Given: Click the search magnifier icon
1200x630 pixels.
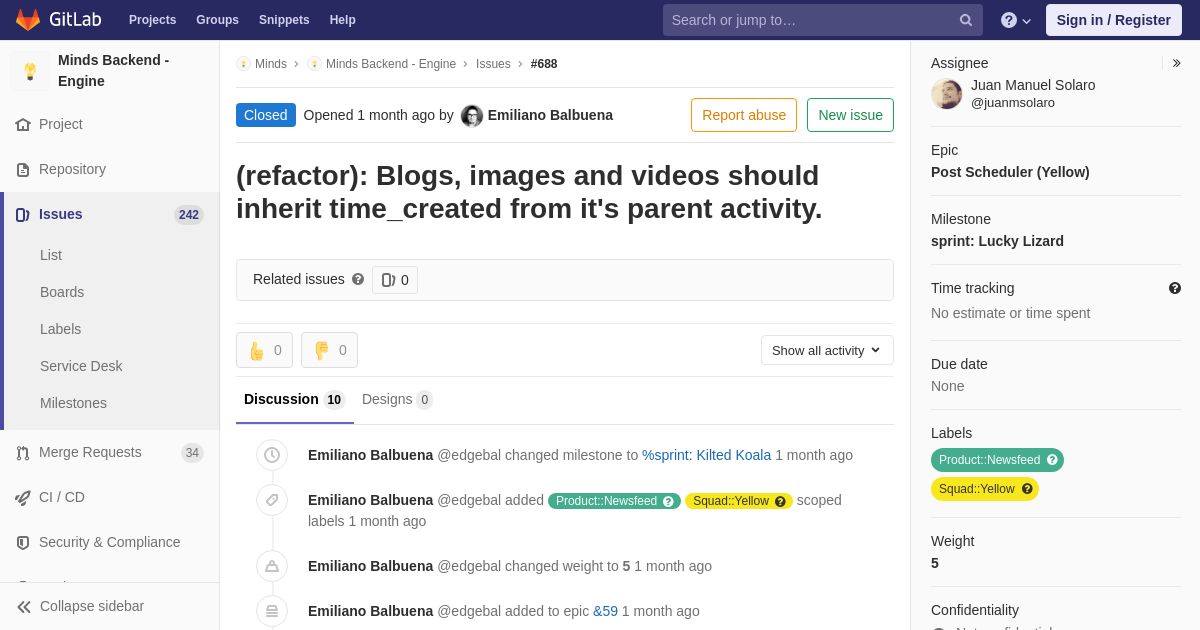Looking at the screenshot, I should pyautogui.click(x=965, y=20).
